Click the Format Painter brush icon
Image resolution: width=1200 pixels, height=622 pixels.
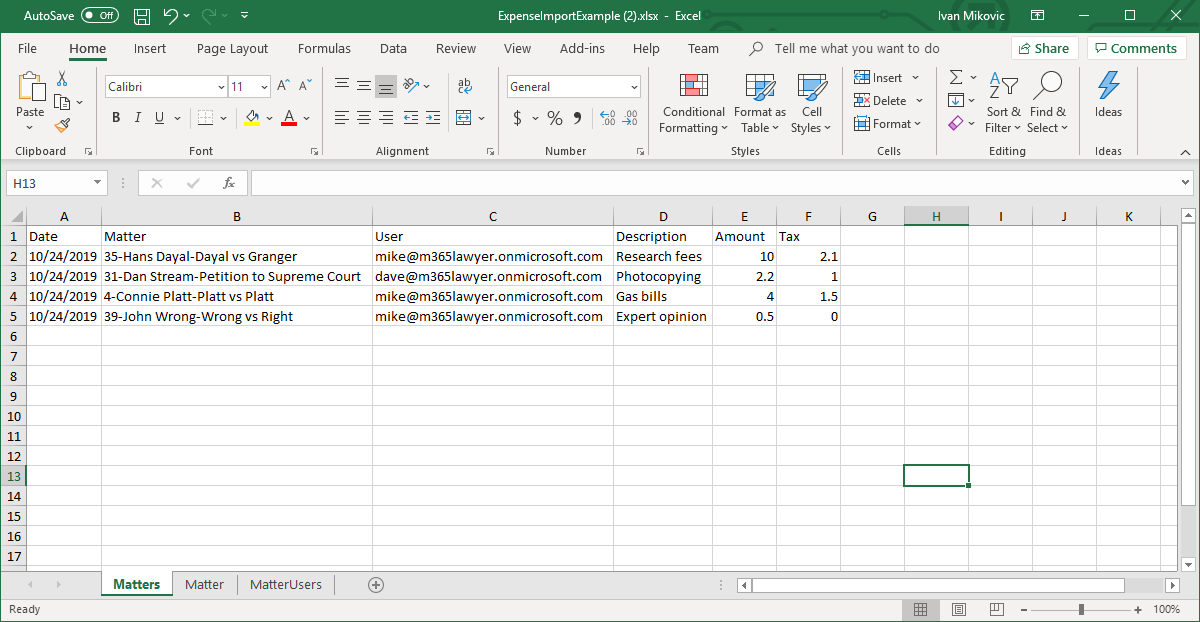click(62, 125)
